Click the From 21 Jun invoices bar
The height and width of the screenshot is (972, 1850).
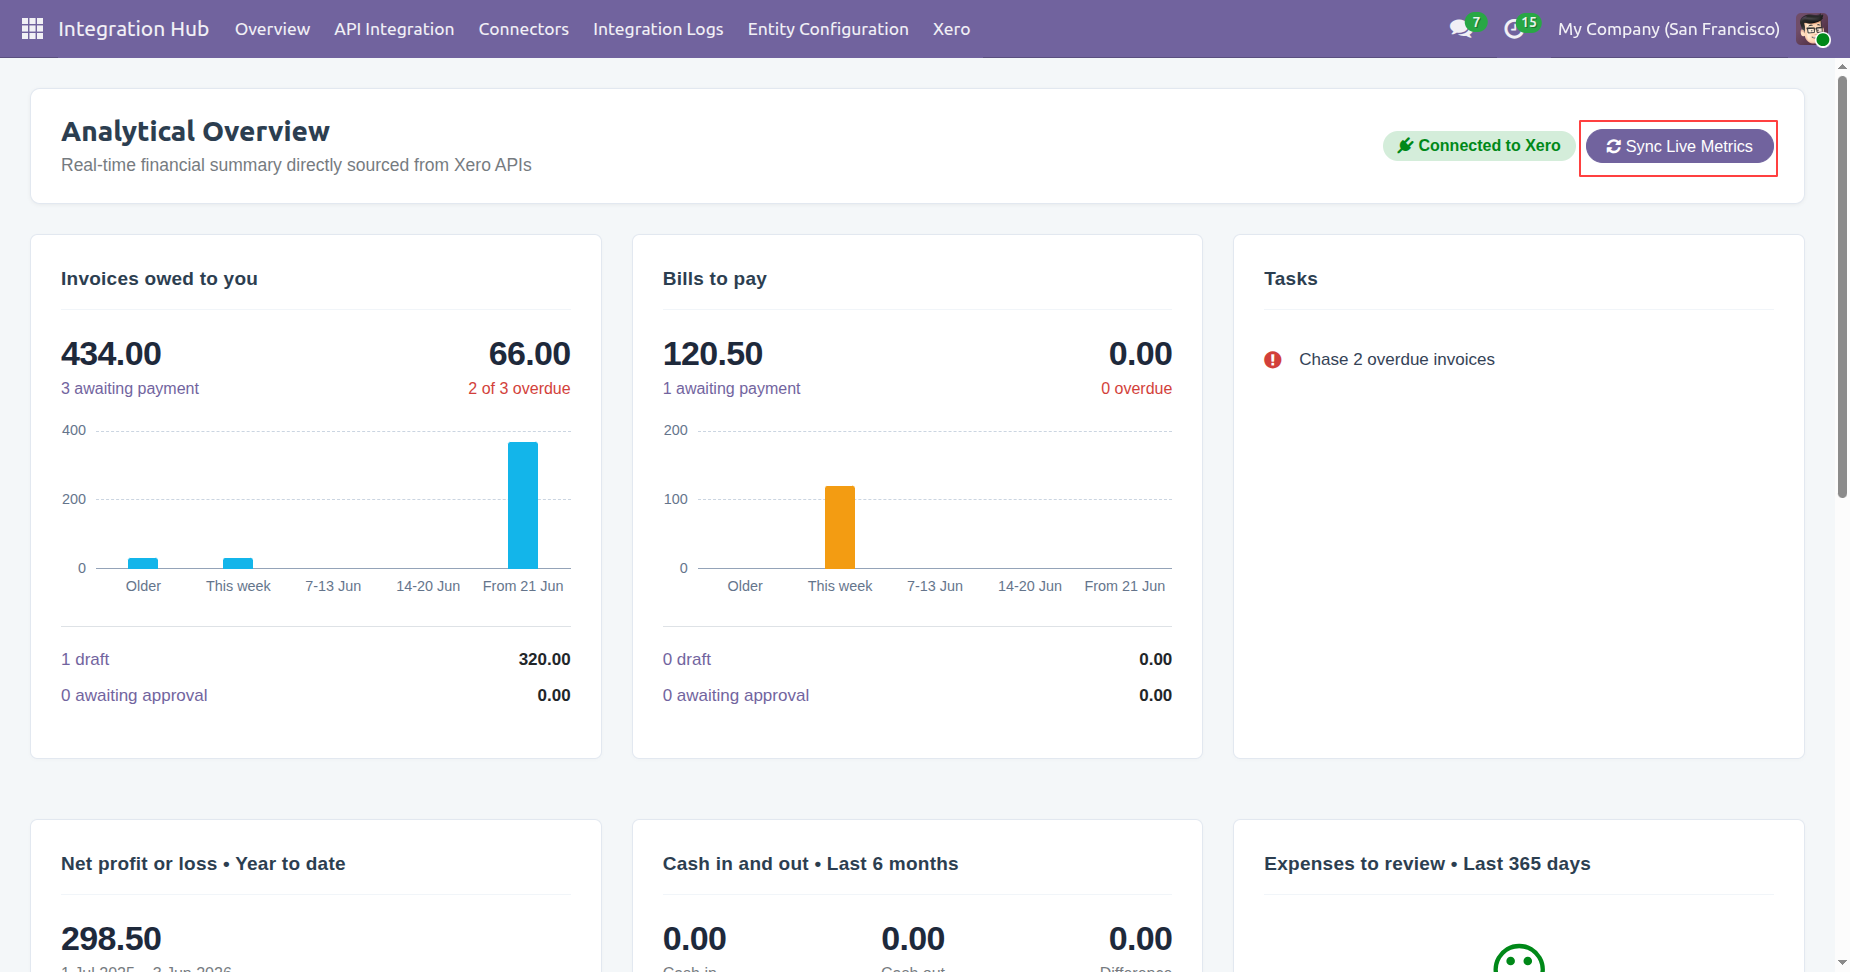(x=523, y=505)
